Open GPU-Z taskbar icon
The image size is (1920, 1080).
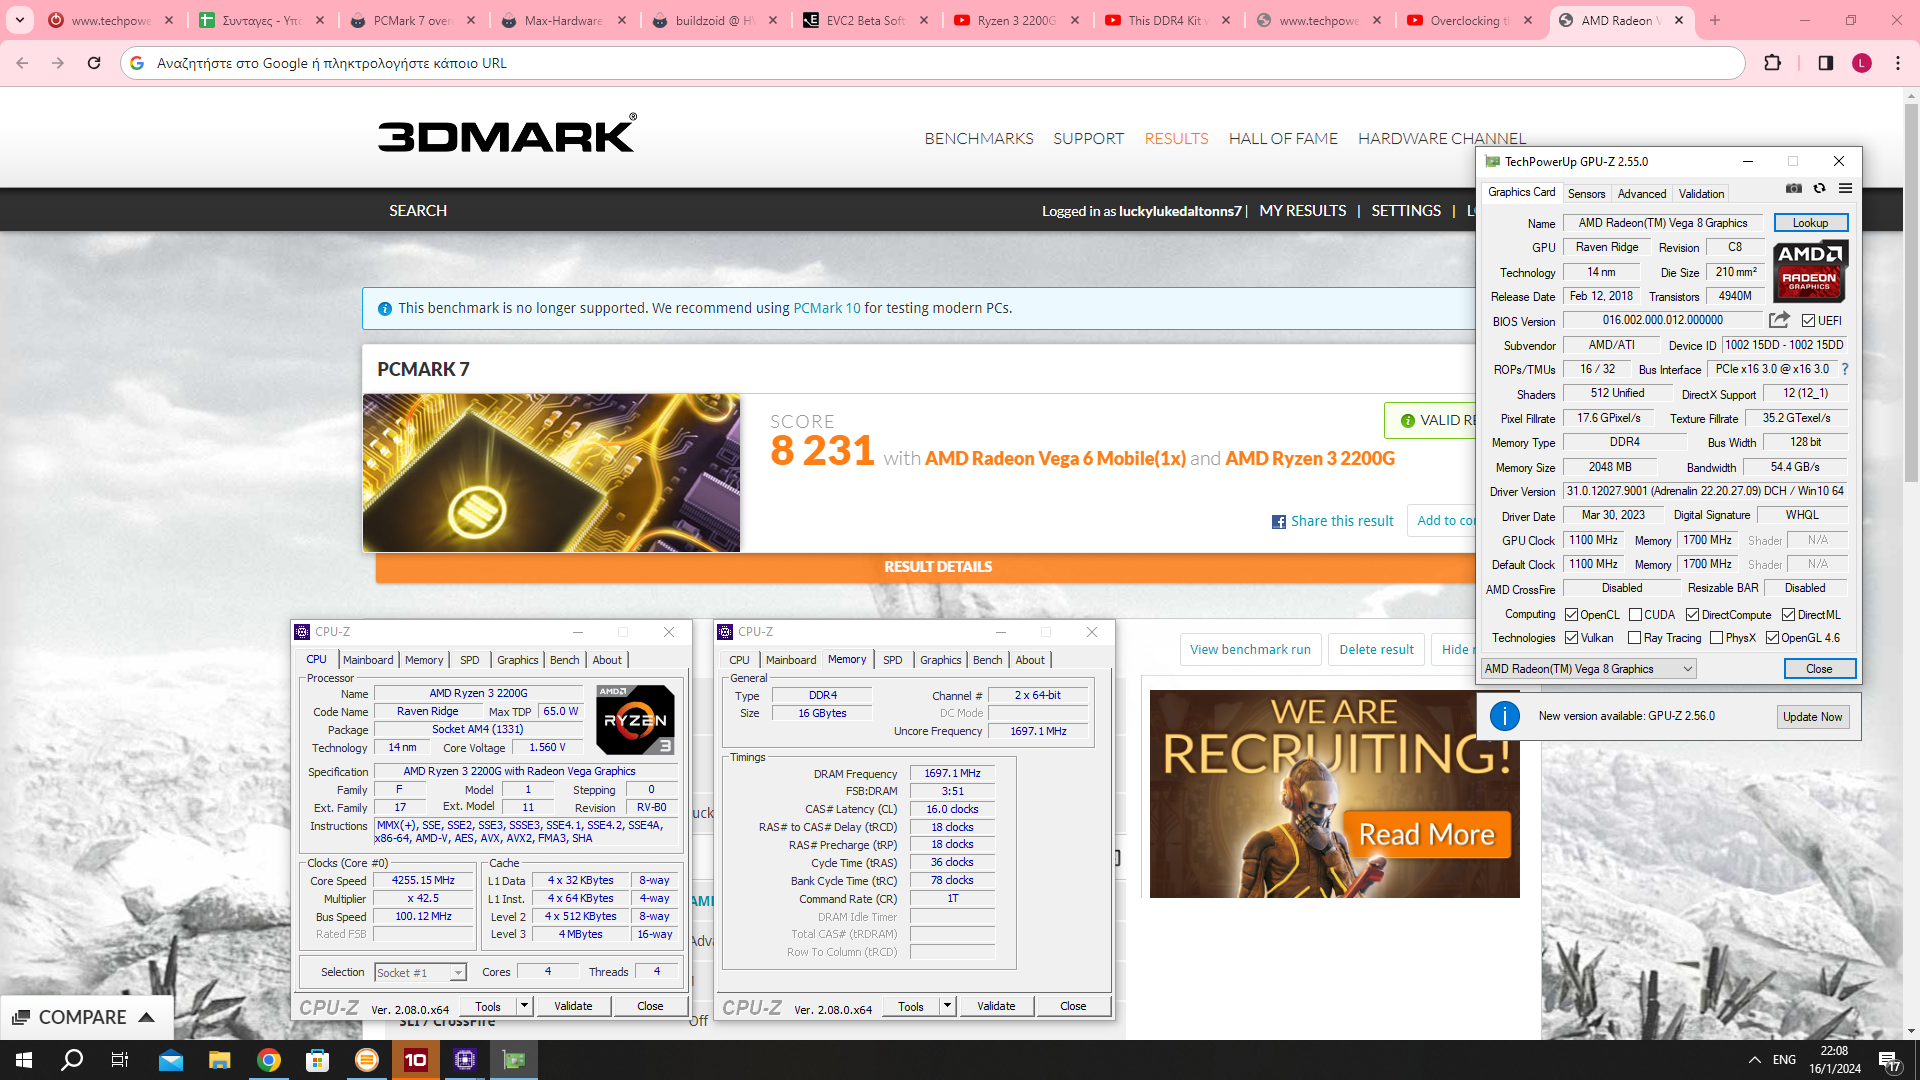click(514, 1060)
